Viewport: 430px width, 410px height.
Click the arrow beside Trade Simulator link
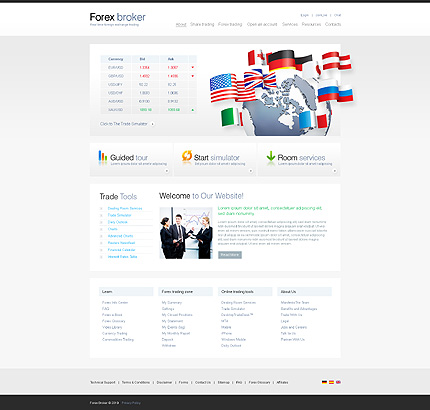[153, 124]
